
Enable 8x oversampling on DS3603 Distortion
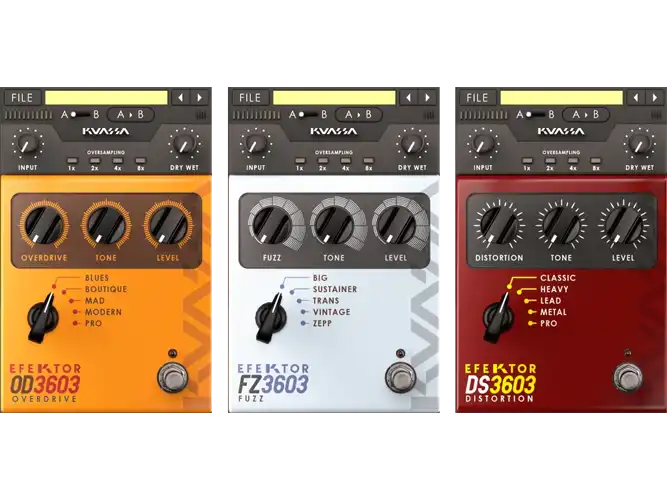596,161
